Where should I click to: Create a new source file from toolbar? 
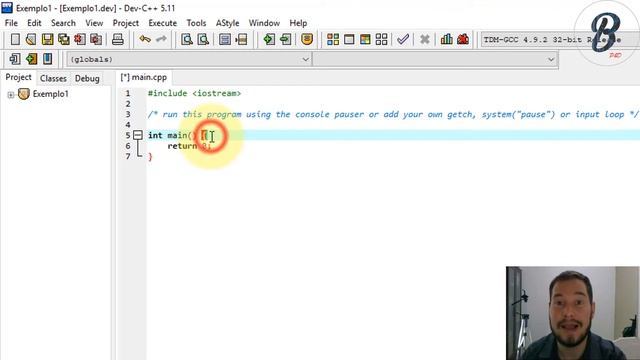15,39
